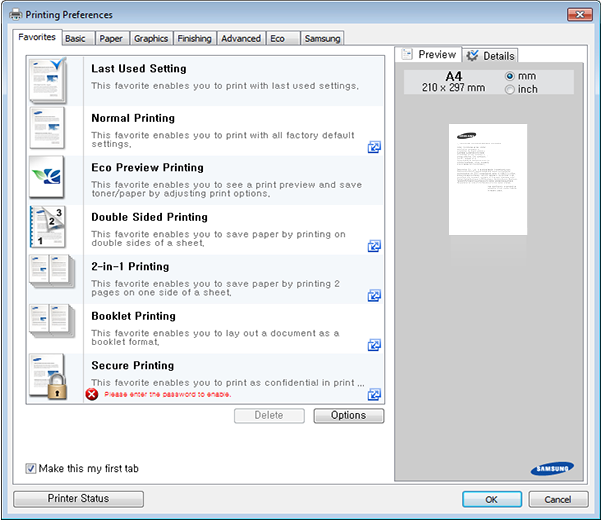The image size is (601, 521).
Task: Select the Double Sided Printing icon
Action: [47, 227]
